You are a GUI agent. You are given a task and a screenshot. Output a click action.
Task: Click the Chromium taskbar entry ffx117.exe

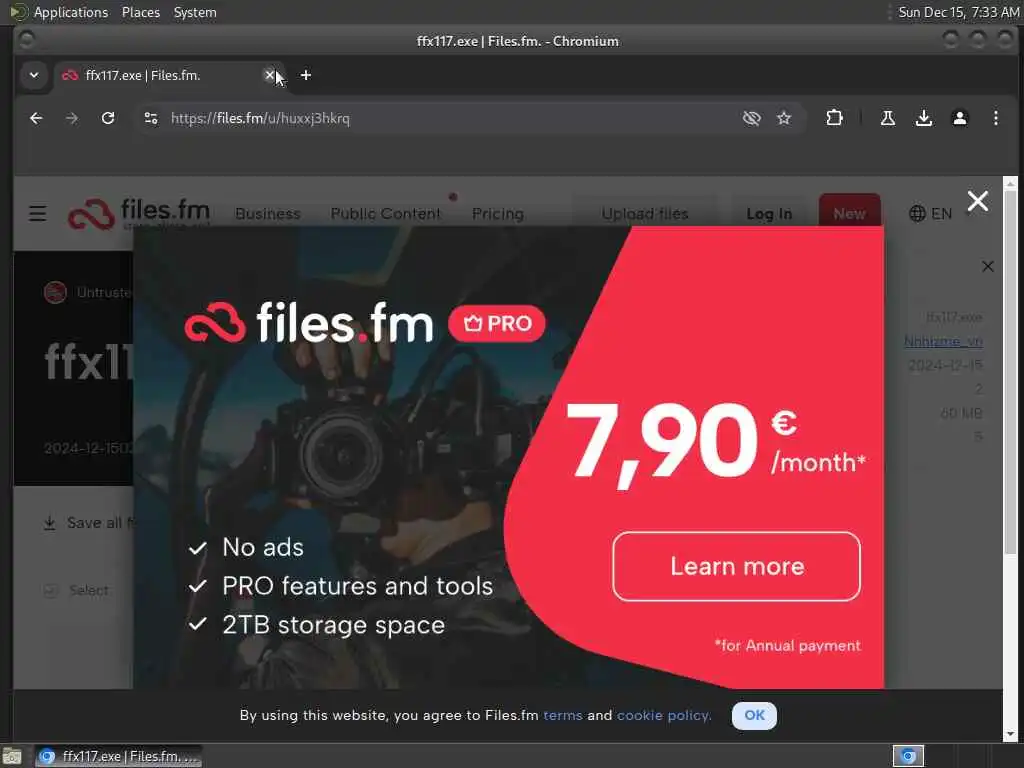[118, 756]
